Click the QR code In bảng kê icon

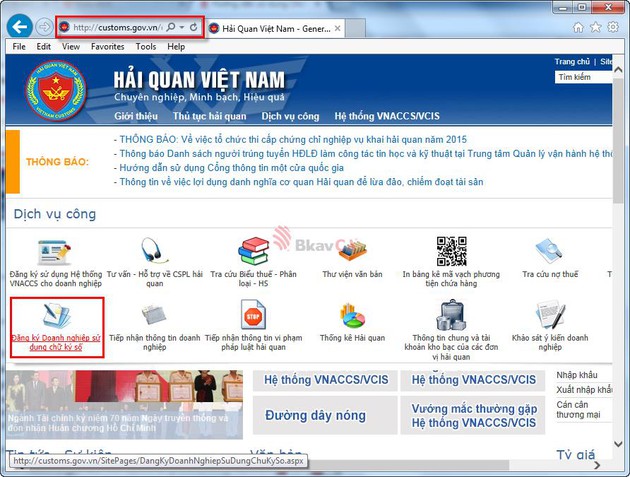[452, 251]
